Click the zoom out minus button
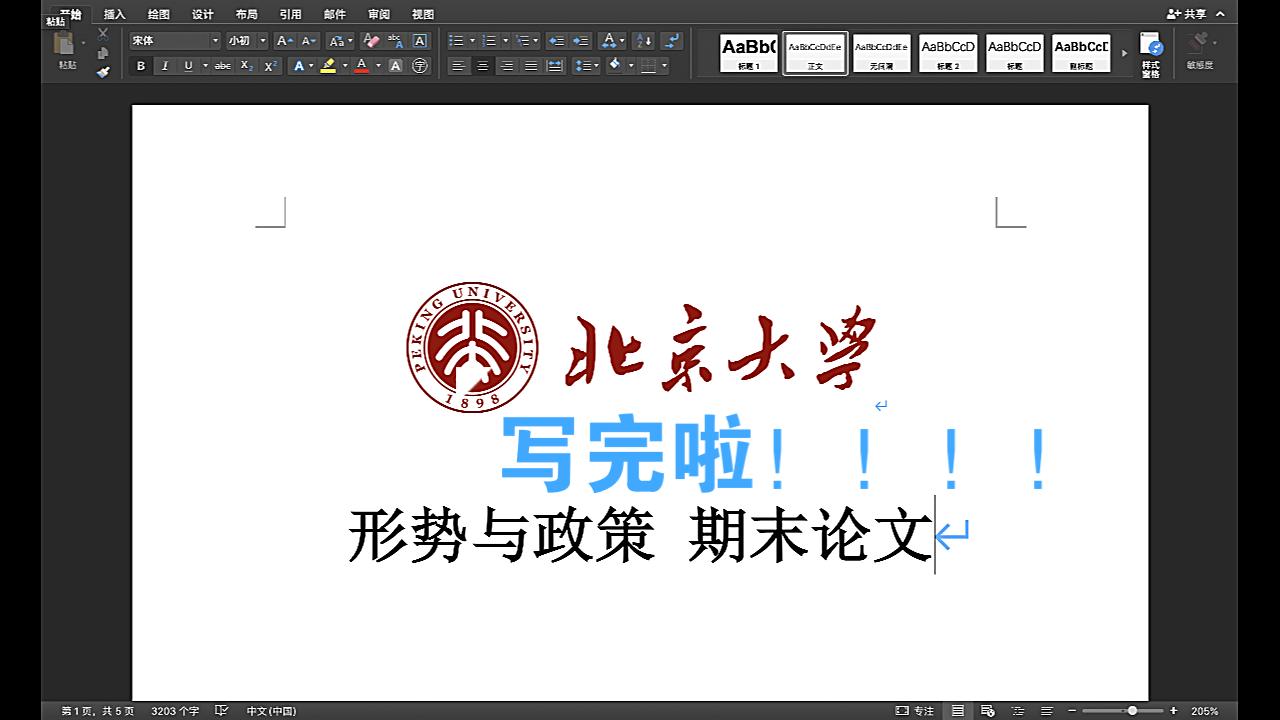1280x720 pixels. [x=1072, y=711]
